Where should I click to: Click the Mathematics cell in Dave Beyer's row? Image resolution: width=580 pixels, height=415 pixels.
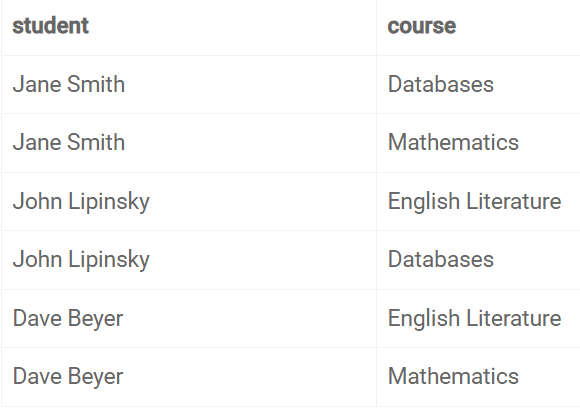pos(453,376)
